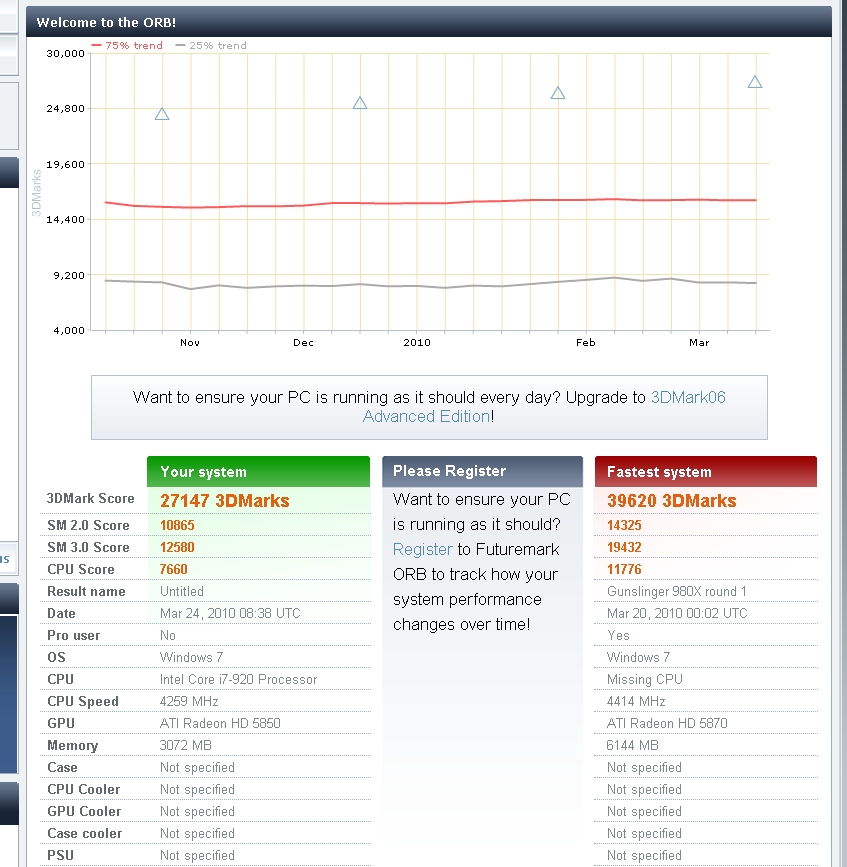Image resolution: width=847 pixels, height=867 pixels.
Task: Click the PSU row label
Action: (x=60, y=855)
